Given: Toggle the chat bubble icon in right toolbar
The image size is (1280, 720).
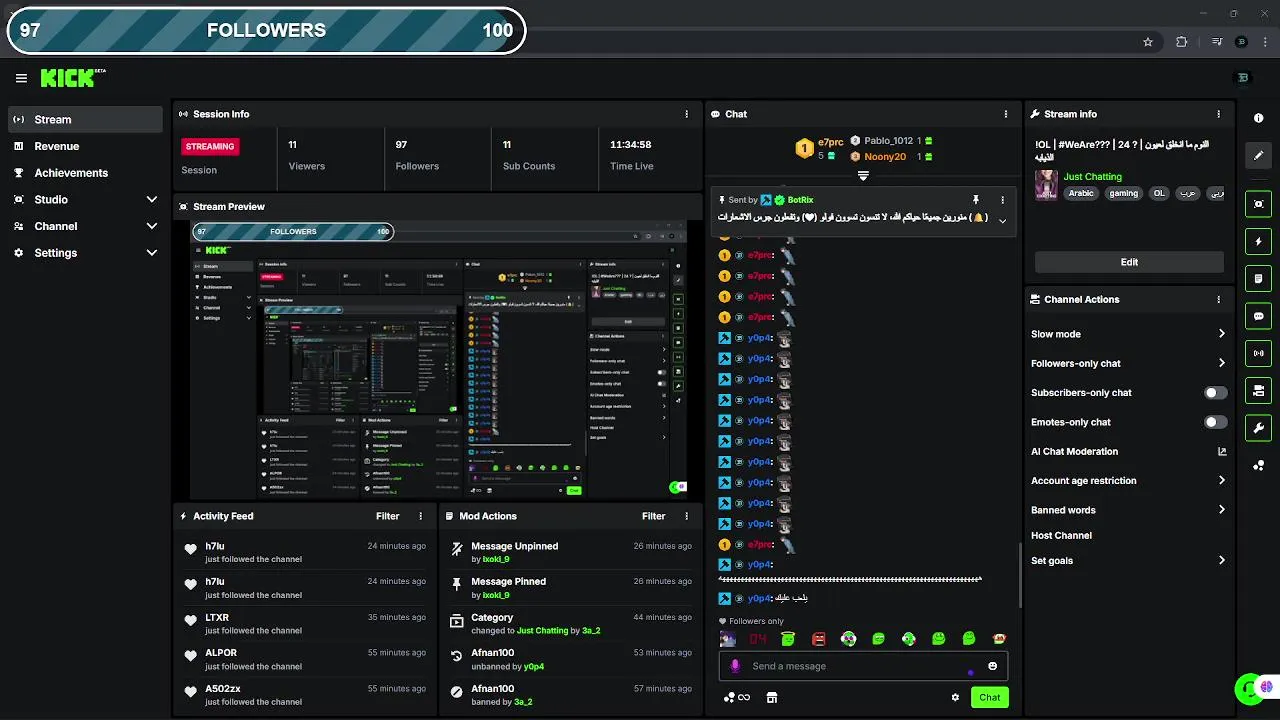Looking at the screenshot, I should (x=1258, y=316).
